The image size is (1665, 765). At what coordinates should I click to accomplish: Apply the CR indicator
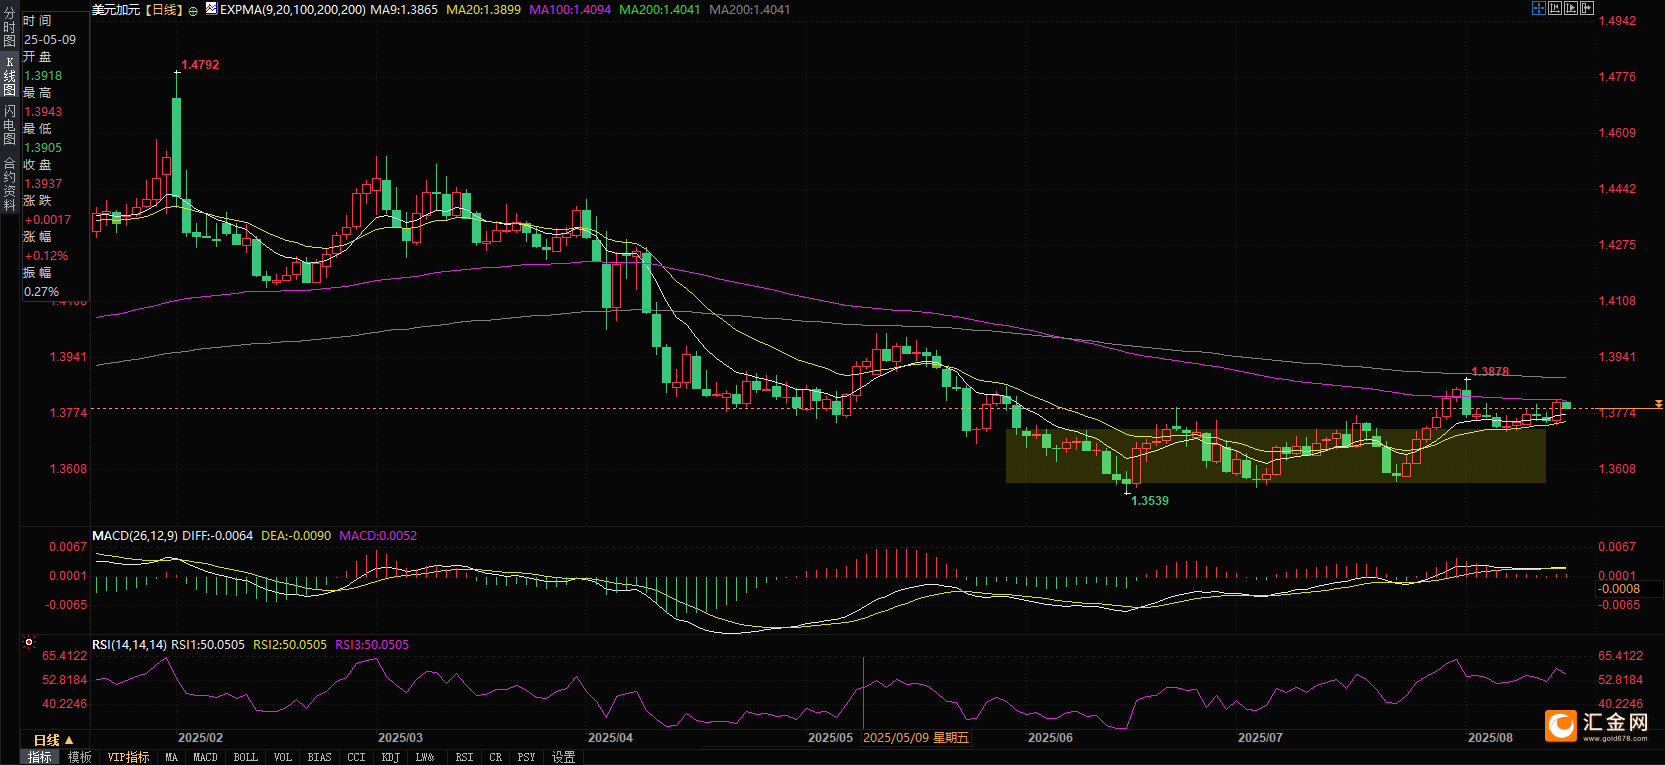click(496, 757)
